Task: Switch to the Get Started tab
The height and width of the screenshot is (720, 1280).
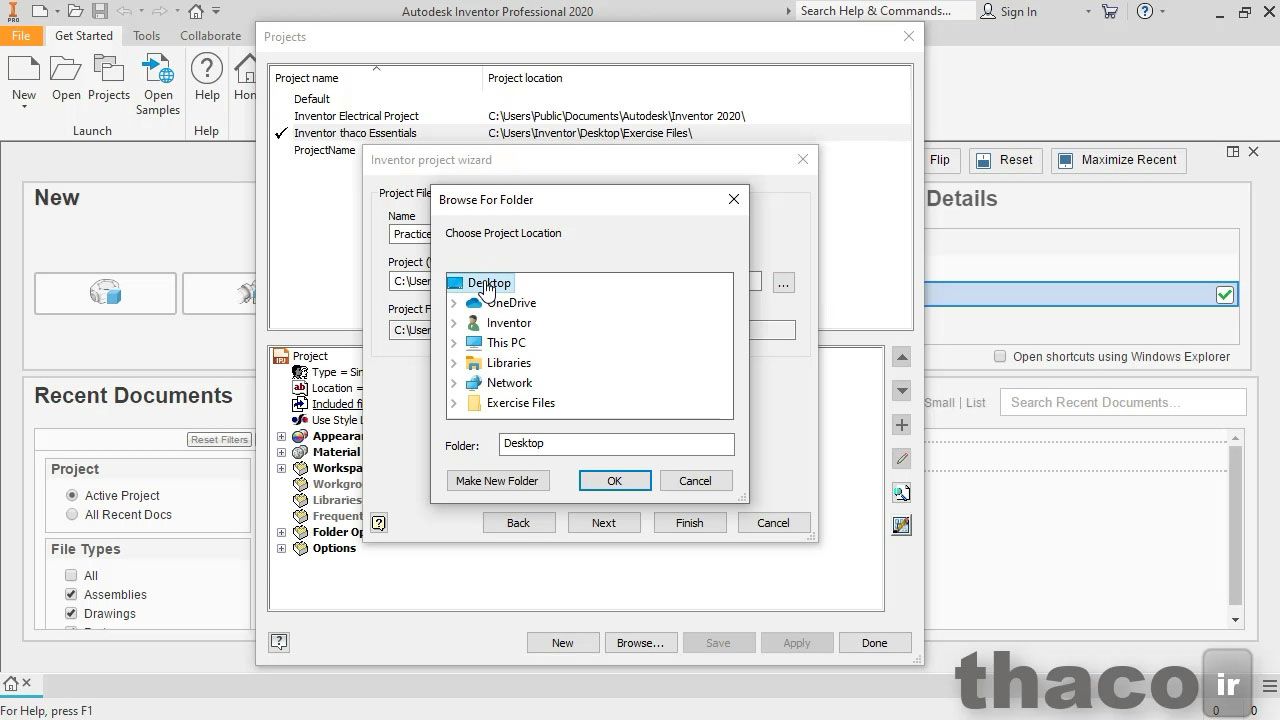Action: coord(84,35)
